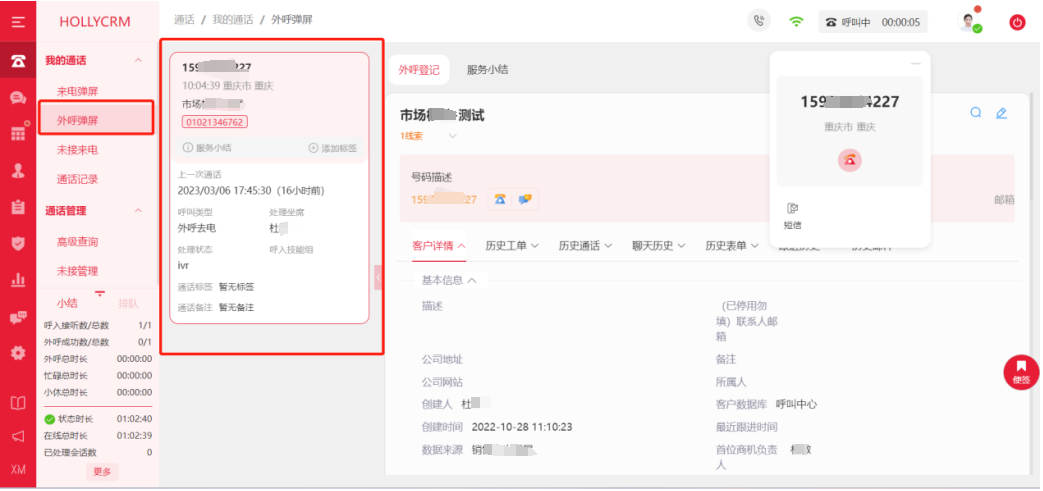Image resolution: width=1043 pixels, height=491 pixels.
Task: Click the blue search icon in customer panel
Action: (x=976, y=112)
